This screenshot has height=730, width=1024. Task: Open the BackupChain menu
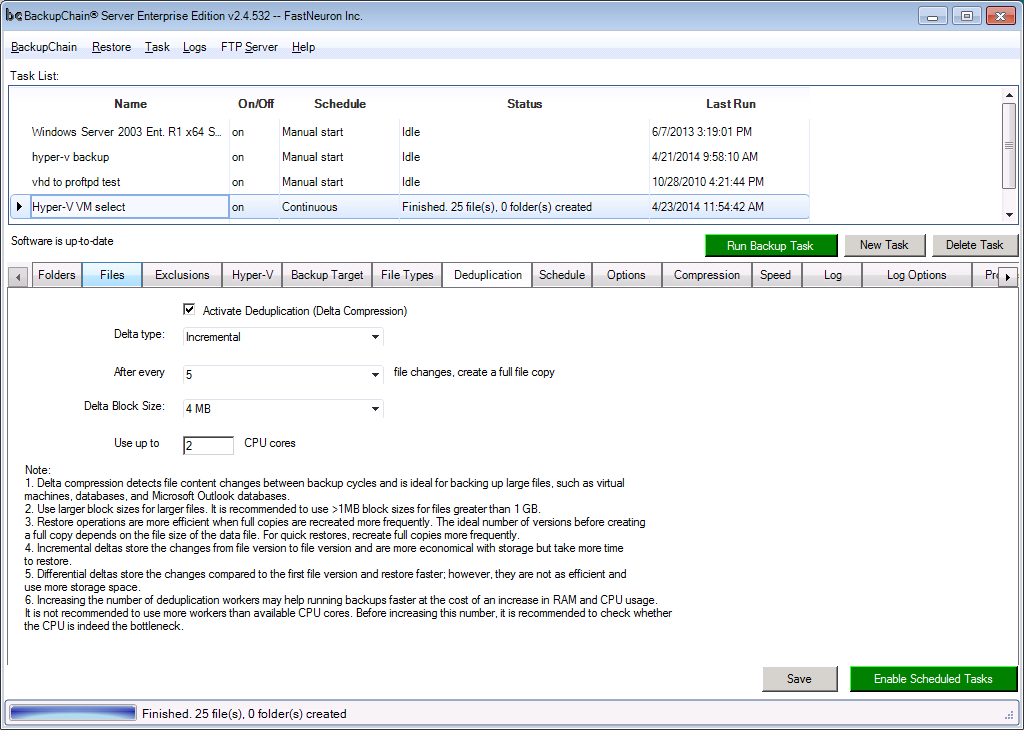(x=44, y=47)
